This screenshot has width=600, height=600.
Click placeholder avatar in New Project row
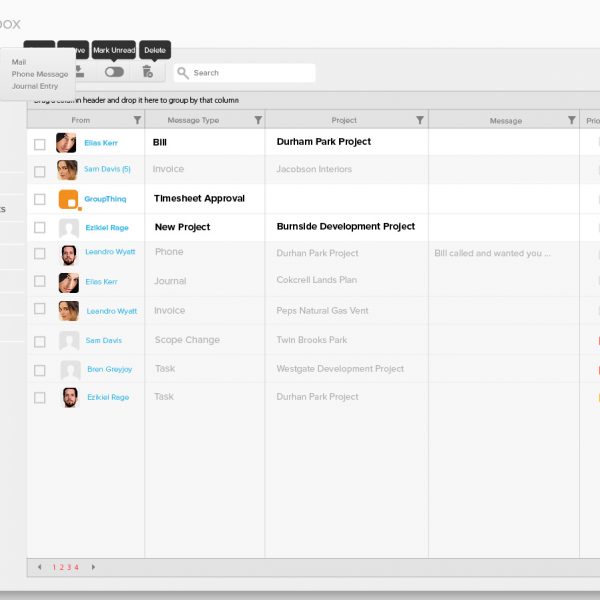coord(69,228)
